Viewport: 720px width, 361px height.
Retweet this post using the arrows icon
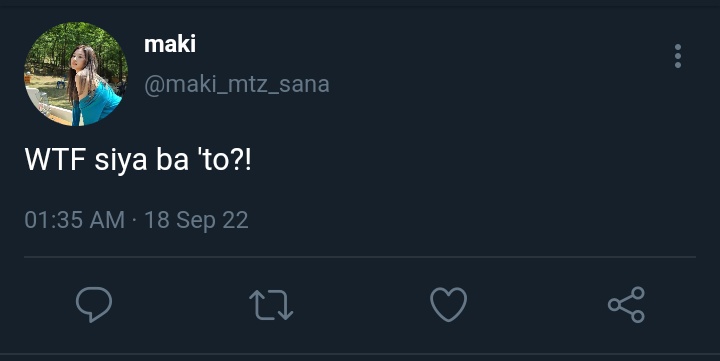(x=271, y=305)
